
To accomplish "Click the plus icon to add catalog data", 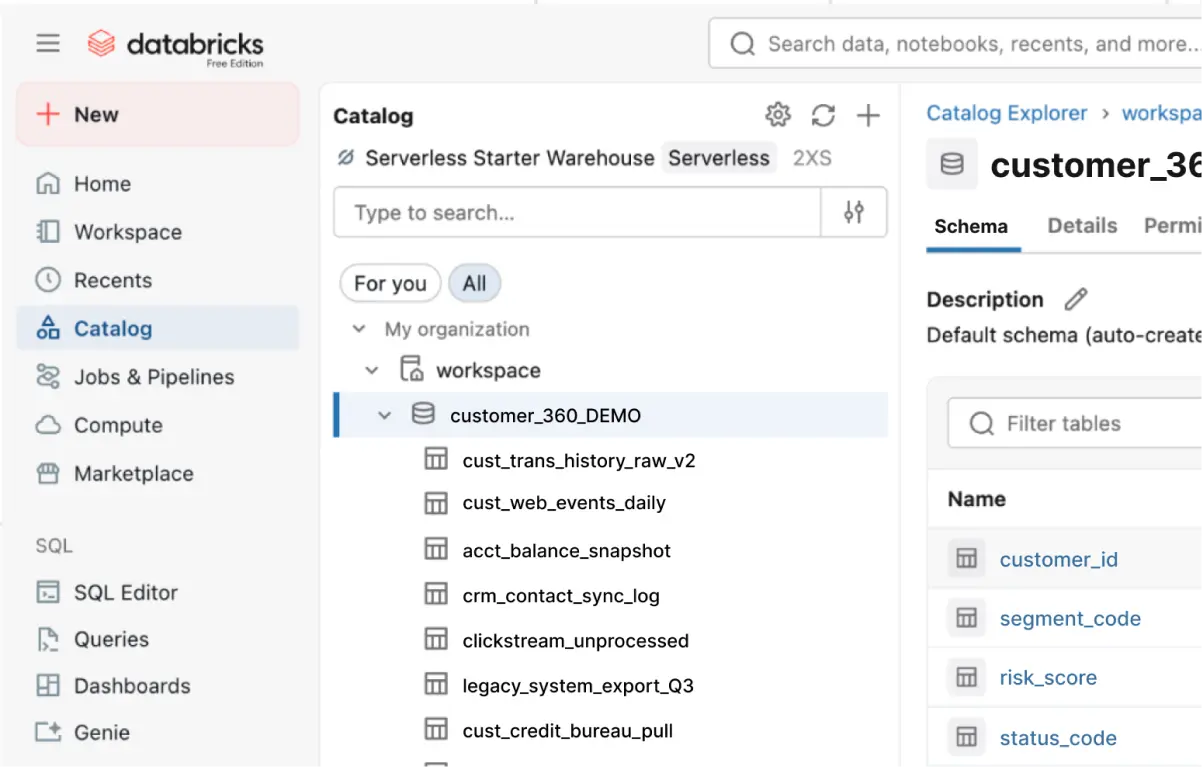I will (868, 115).
